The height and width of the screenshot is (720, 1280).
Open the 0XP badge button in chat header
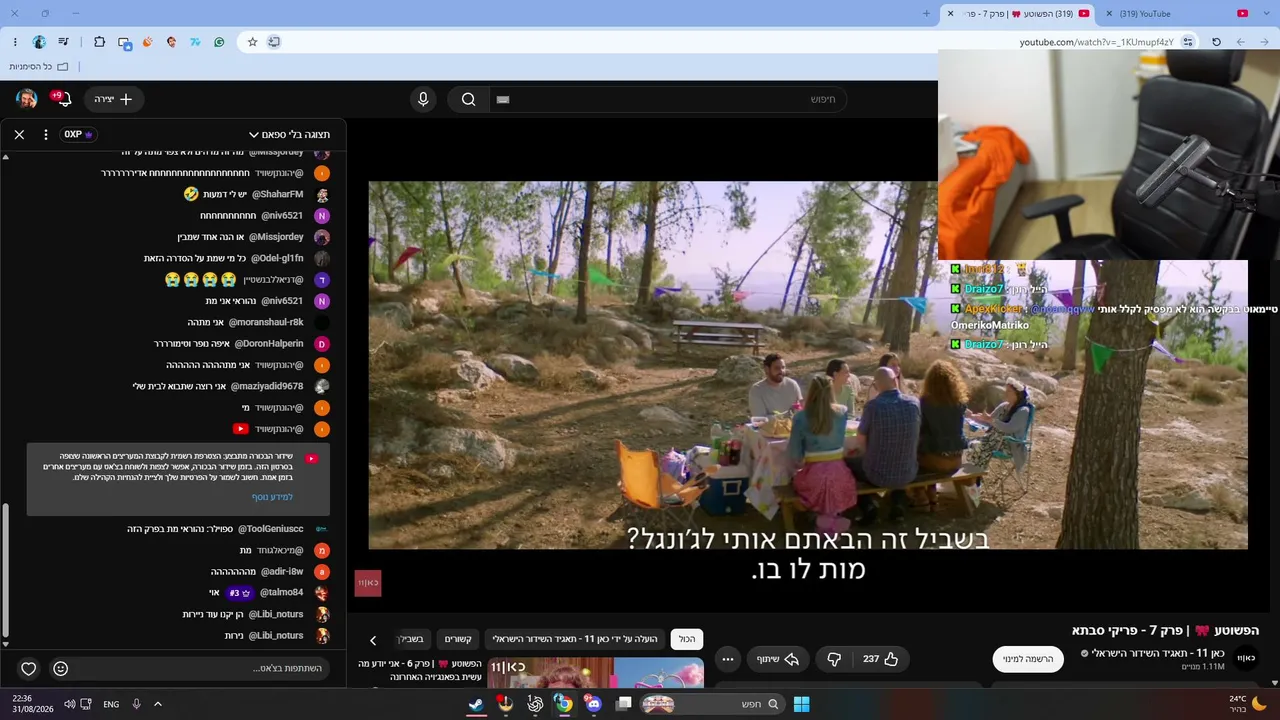pyautogui.click(x=79, y=134)
